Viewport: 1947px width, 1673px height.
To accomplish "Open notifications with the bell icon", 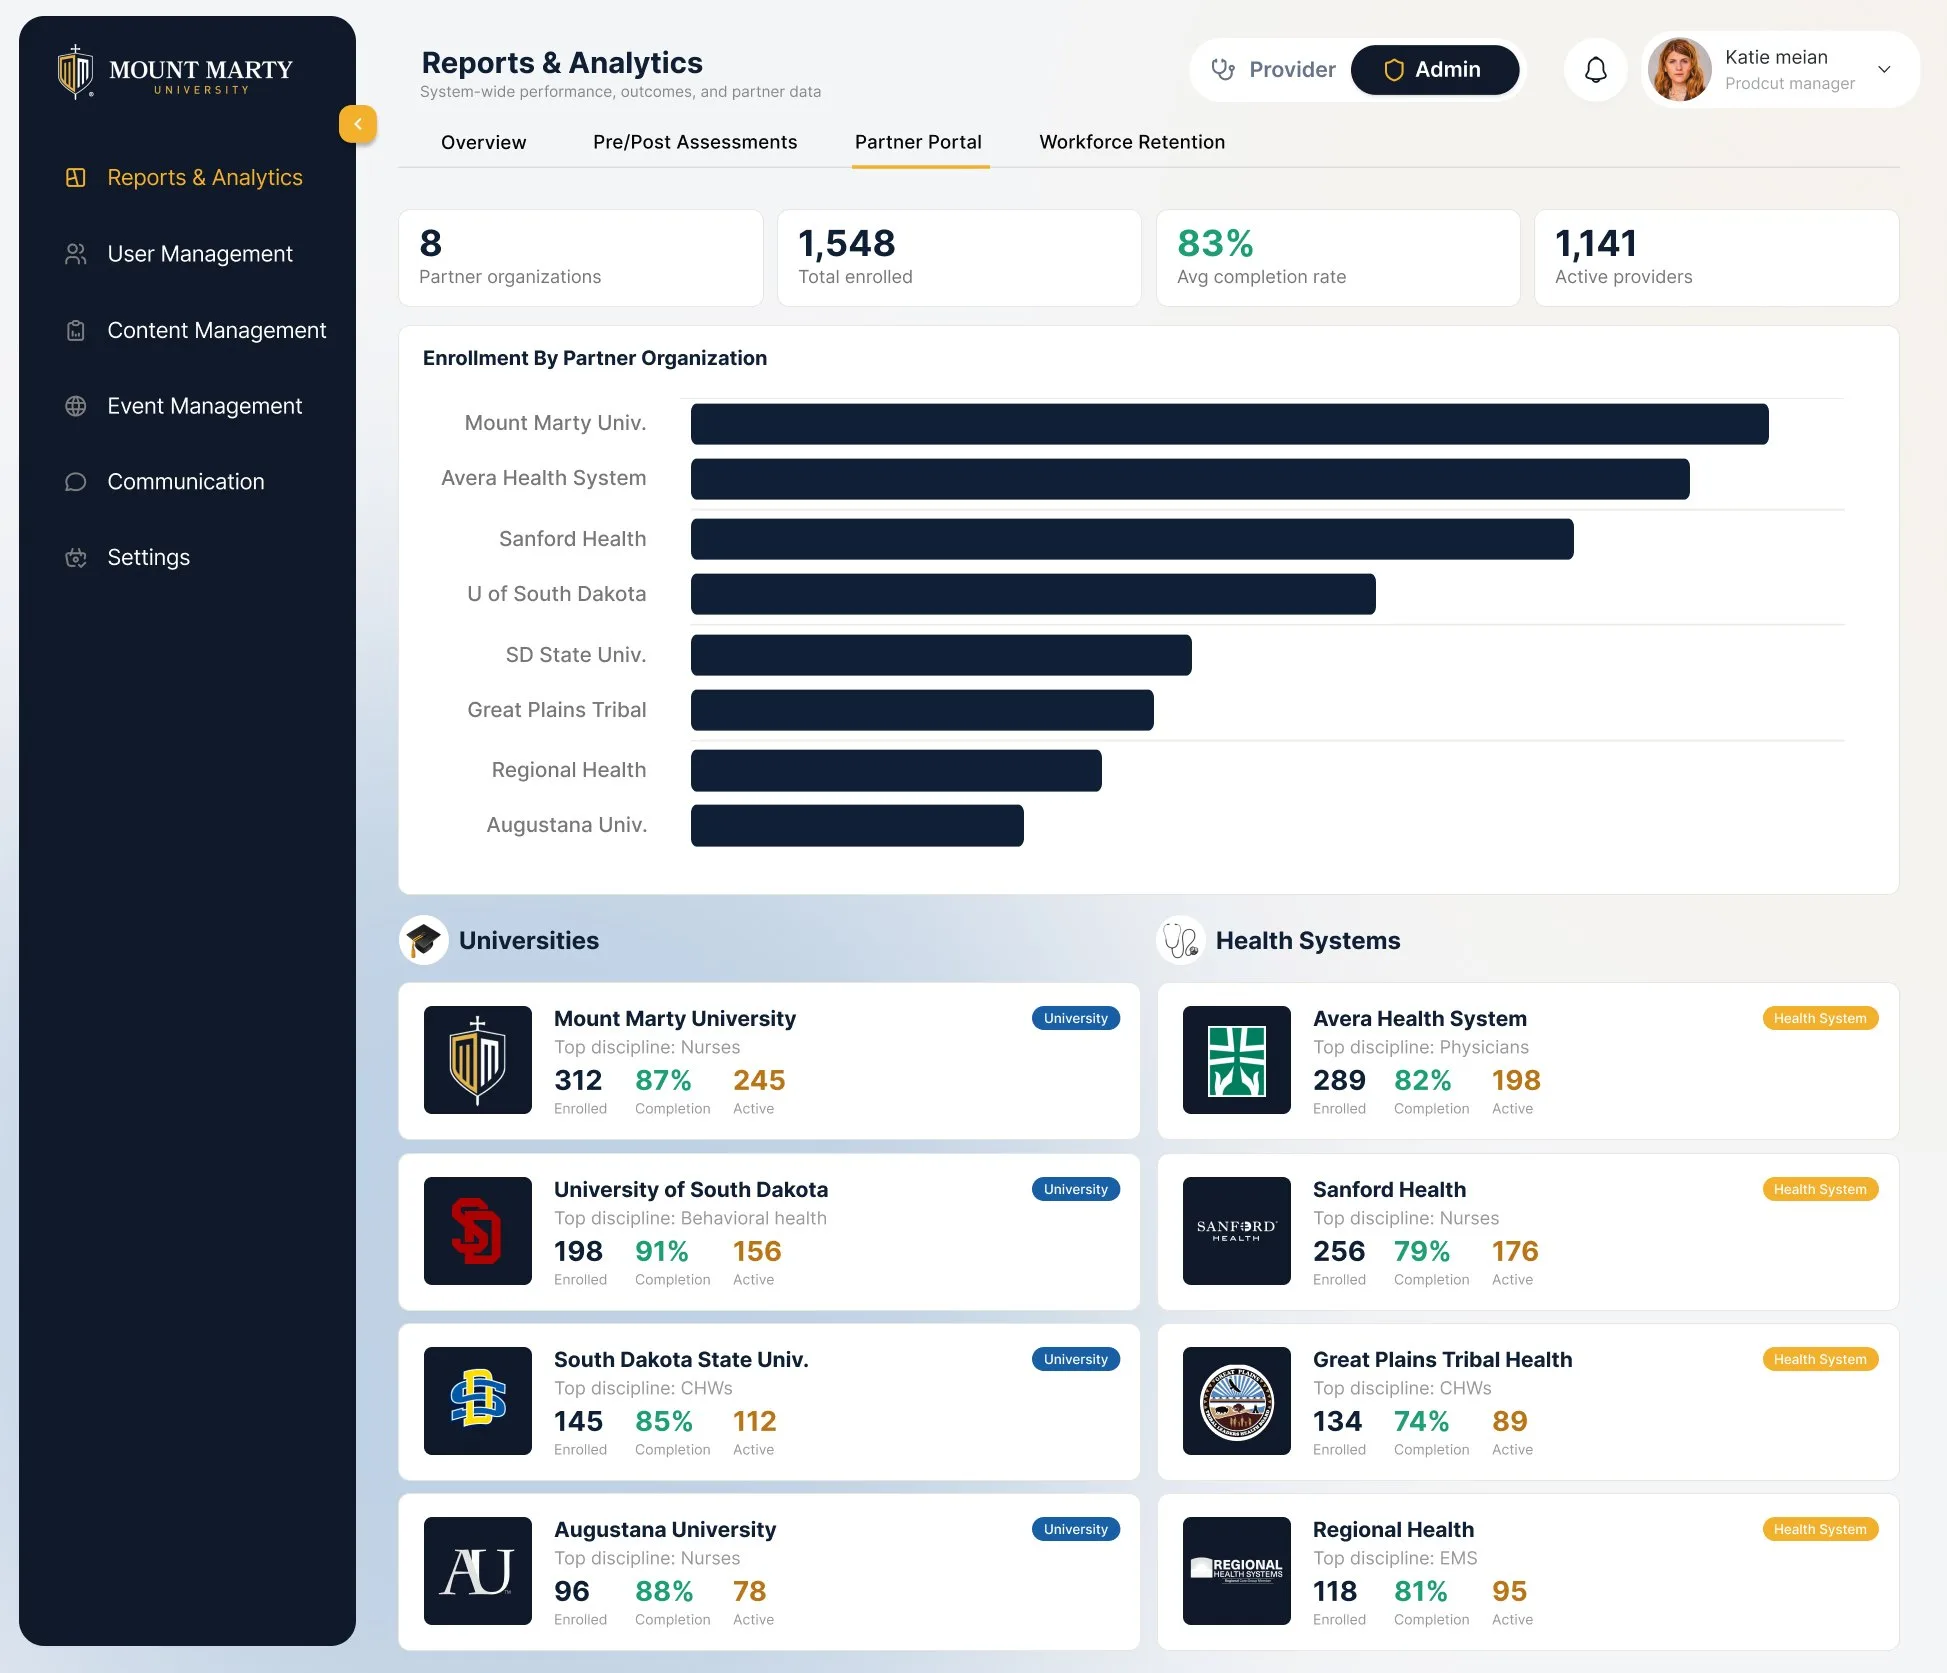I will [x=1596, y=70].
